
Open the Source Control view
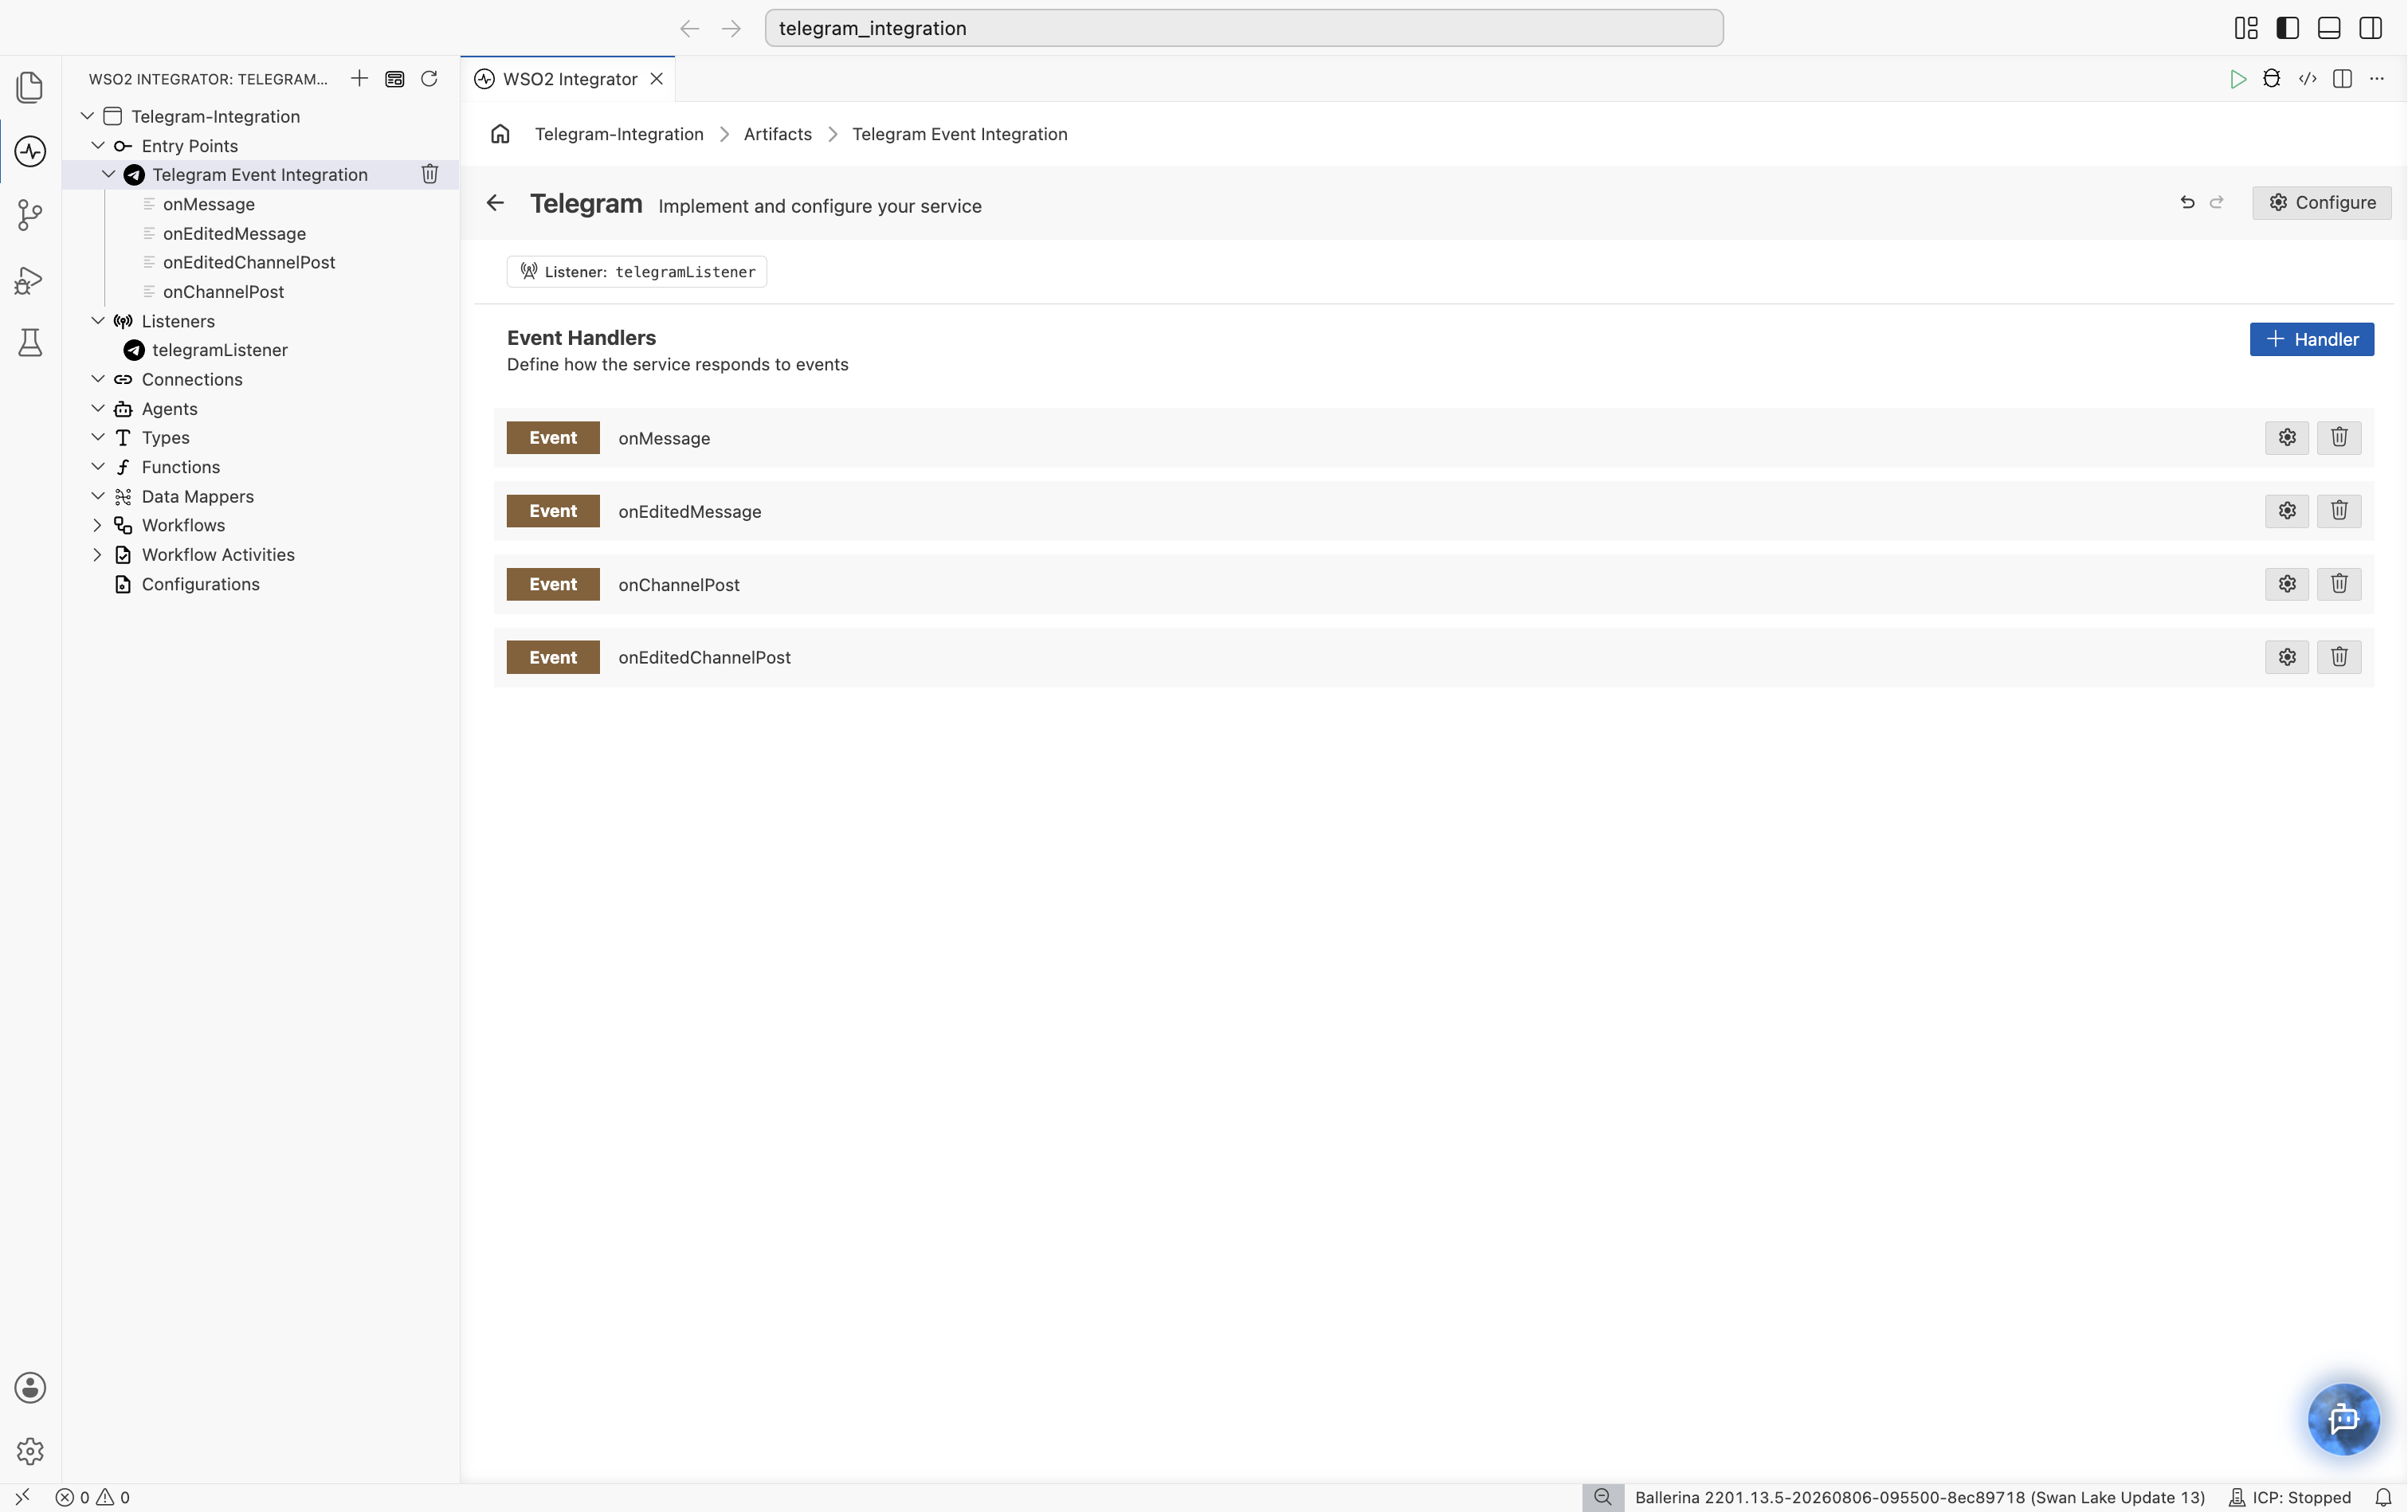point(30,215)
